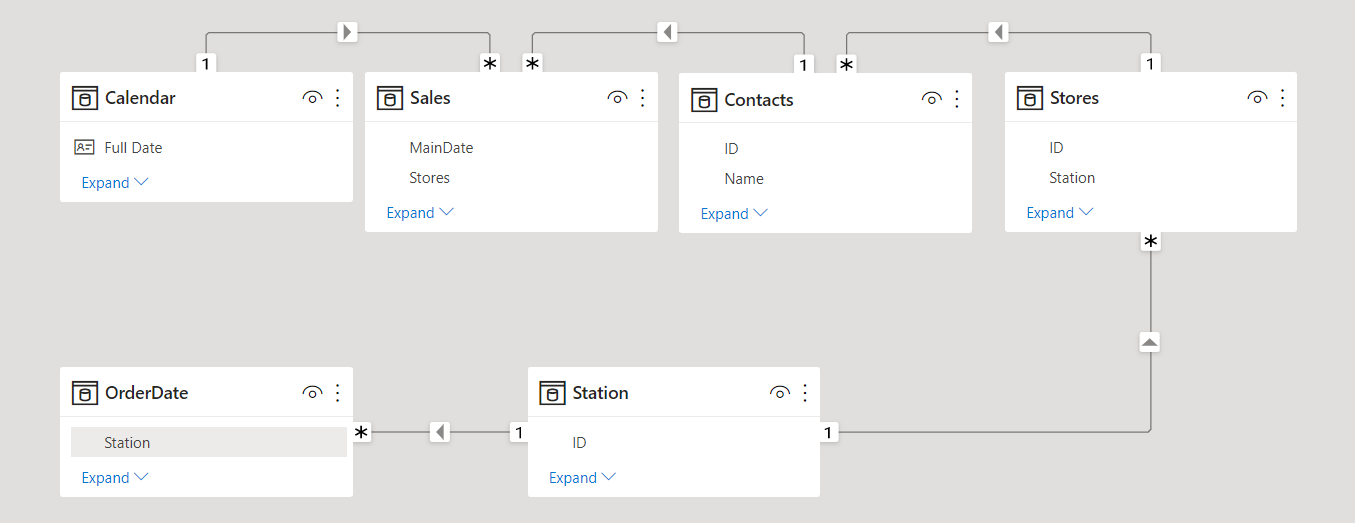1355x523 pixels.
Task: Open OrderDate table more options menu
Action: pyautogui.click(x=337, y=393)
